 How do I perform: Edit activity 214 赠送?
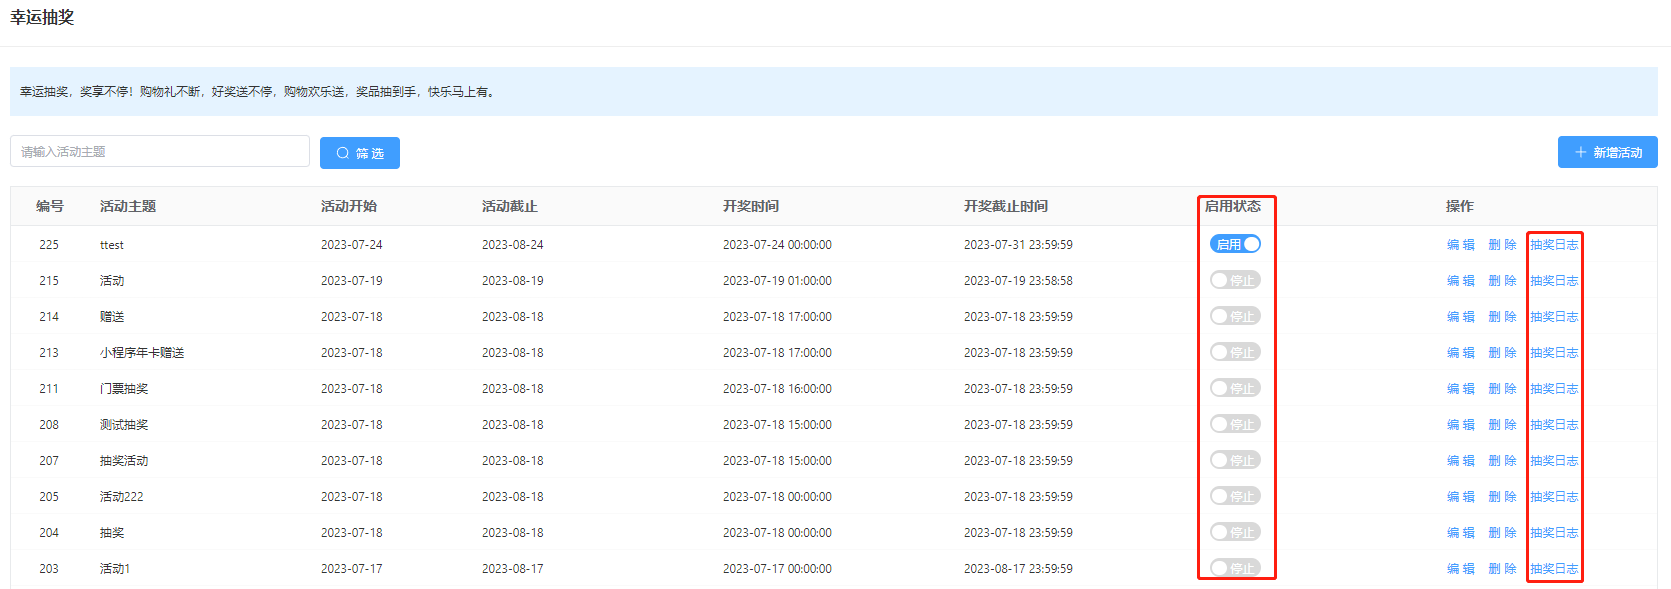(1460, 317)
